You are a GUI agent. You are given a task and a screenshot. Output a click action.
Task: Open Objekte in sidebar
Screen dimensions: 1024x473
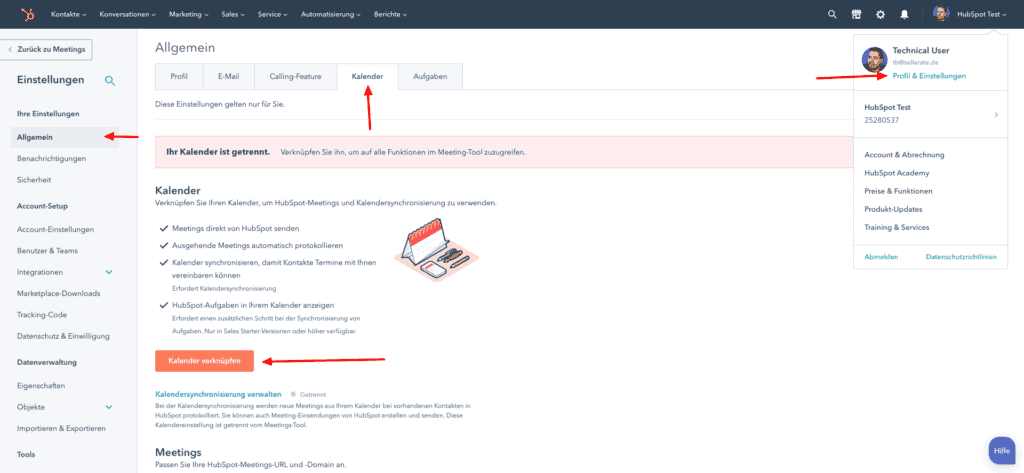31,407
